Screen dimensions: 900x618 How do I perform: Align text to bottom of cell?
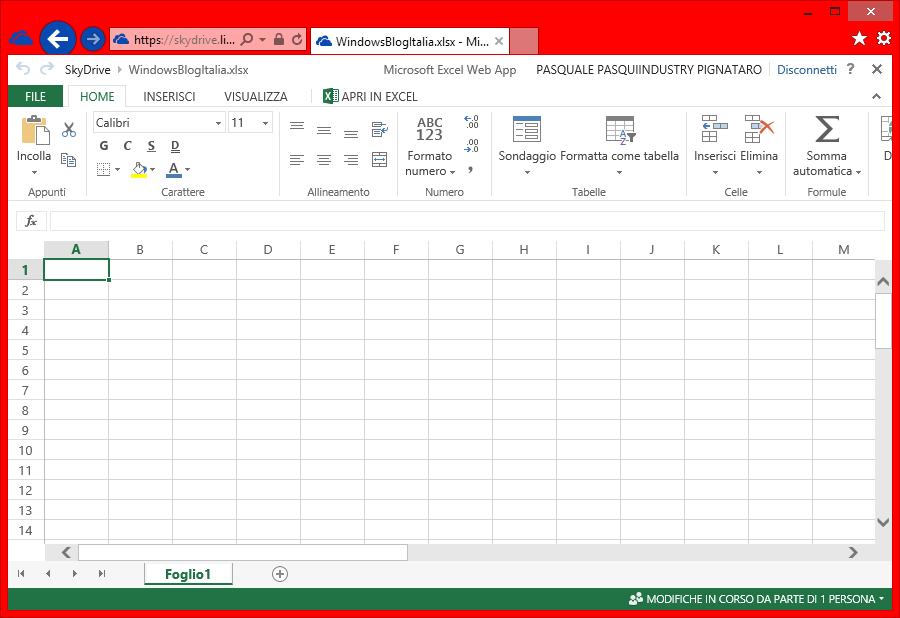[x=351, y=134]
